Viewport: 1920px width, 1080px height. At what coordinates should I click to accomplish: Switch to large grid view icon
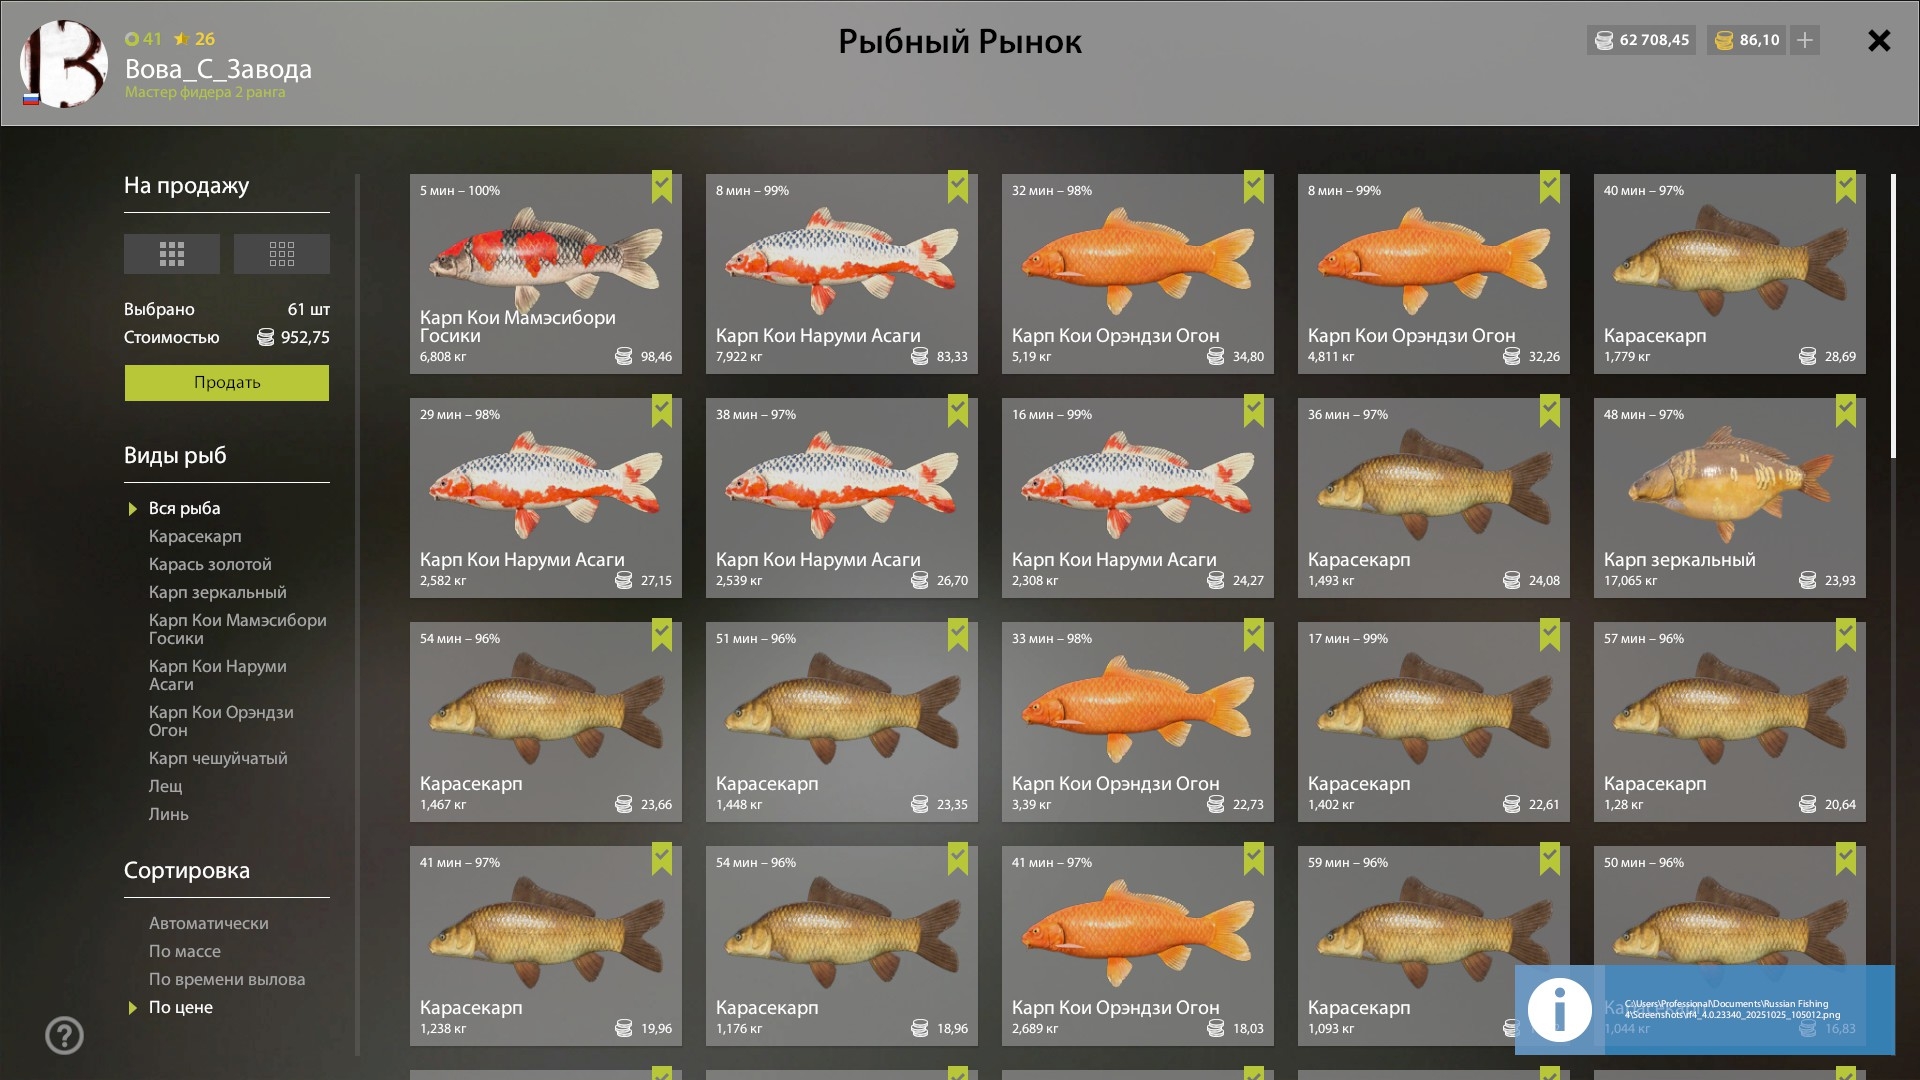click(171, 254)
